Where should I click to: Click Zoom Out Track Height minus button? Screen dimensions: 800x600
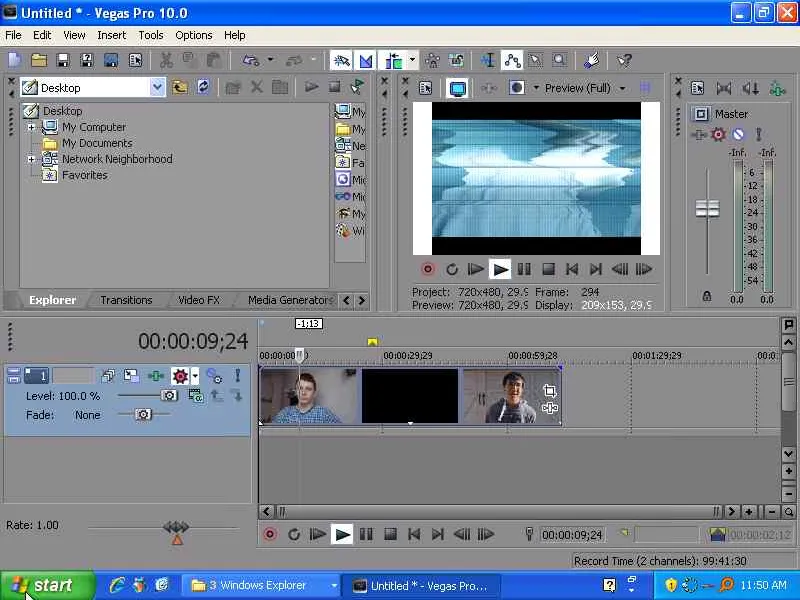click(x=788, y=494)
